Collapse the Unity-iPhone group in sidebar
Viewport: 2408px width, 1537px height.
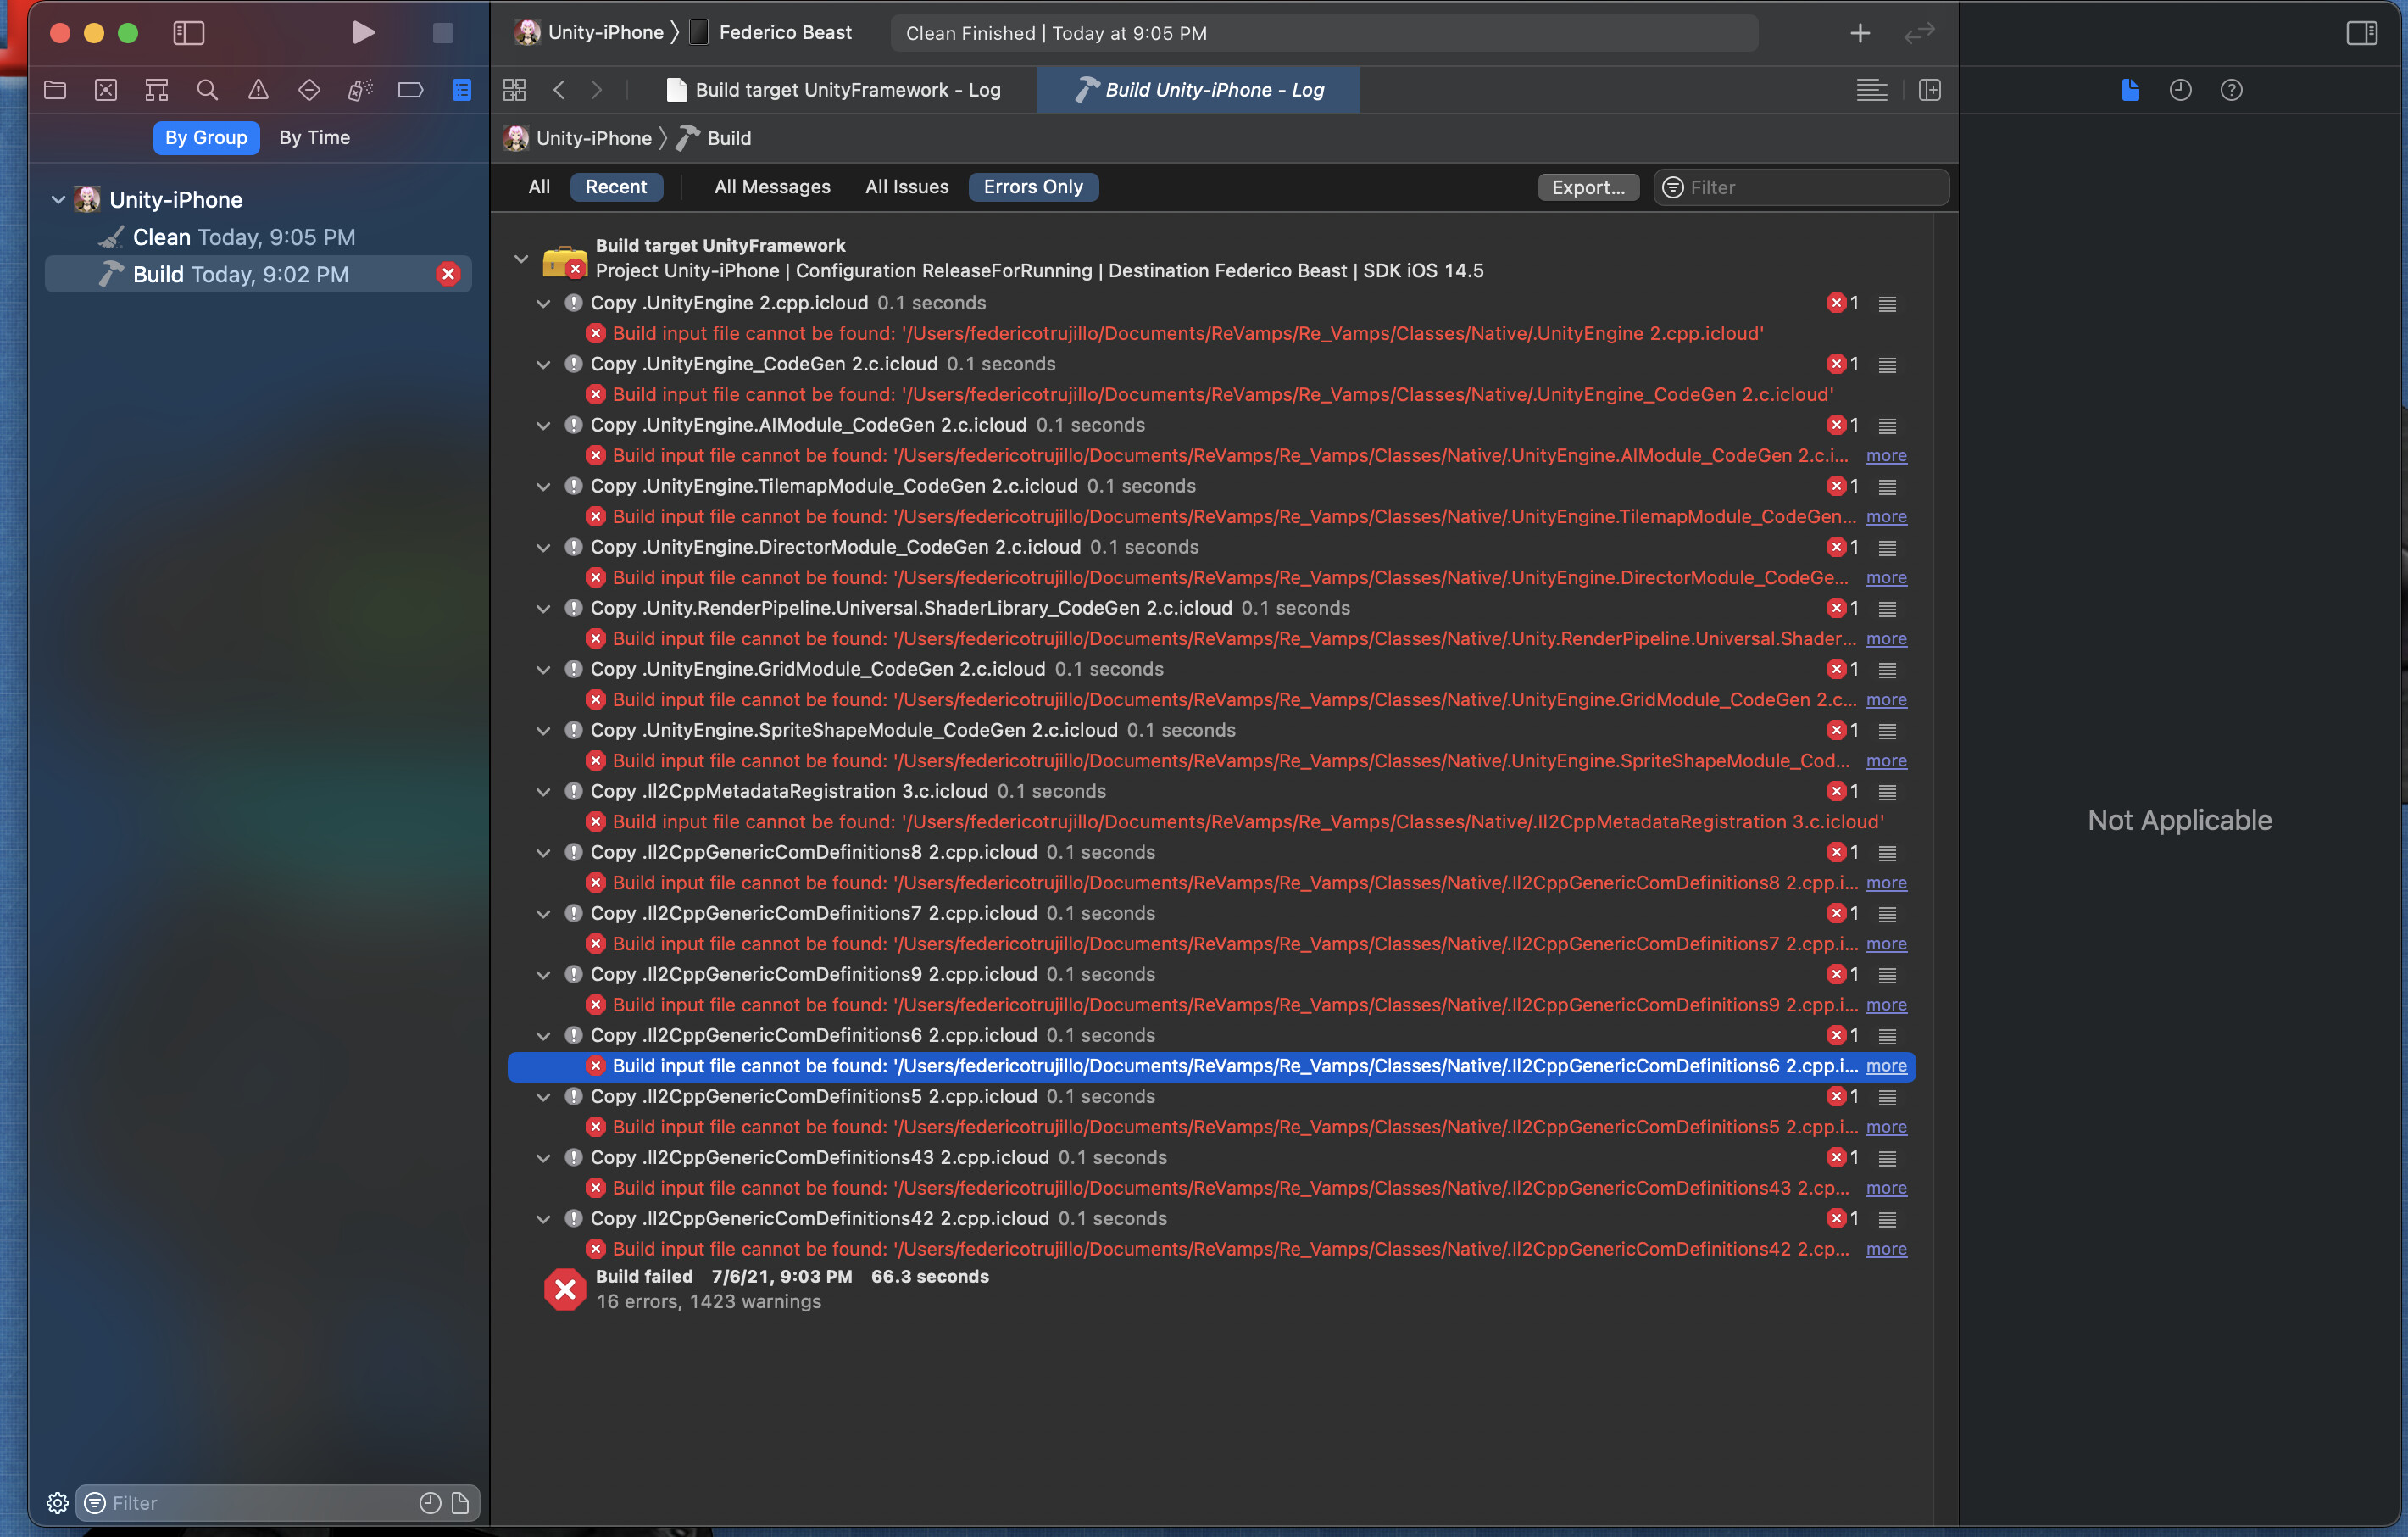click(58, 199)
